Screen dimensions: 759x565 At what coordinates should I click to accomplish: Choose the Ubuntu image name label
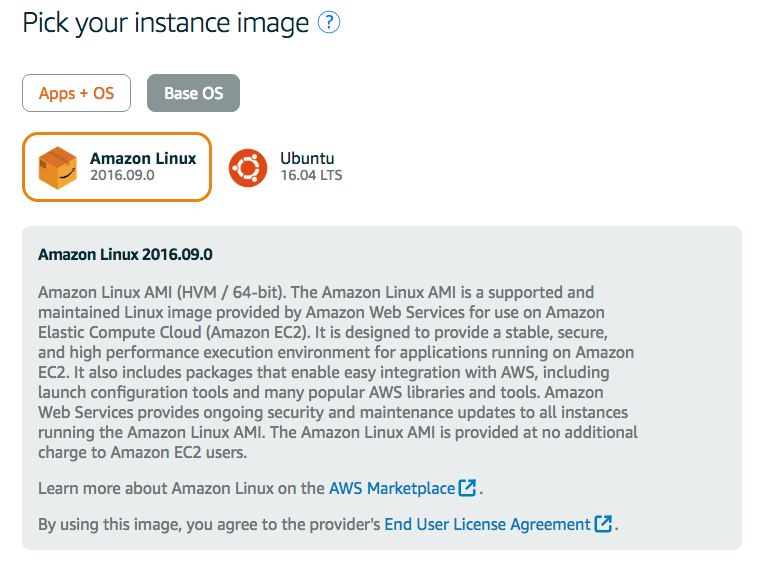click(x=307, y=158)
